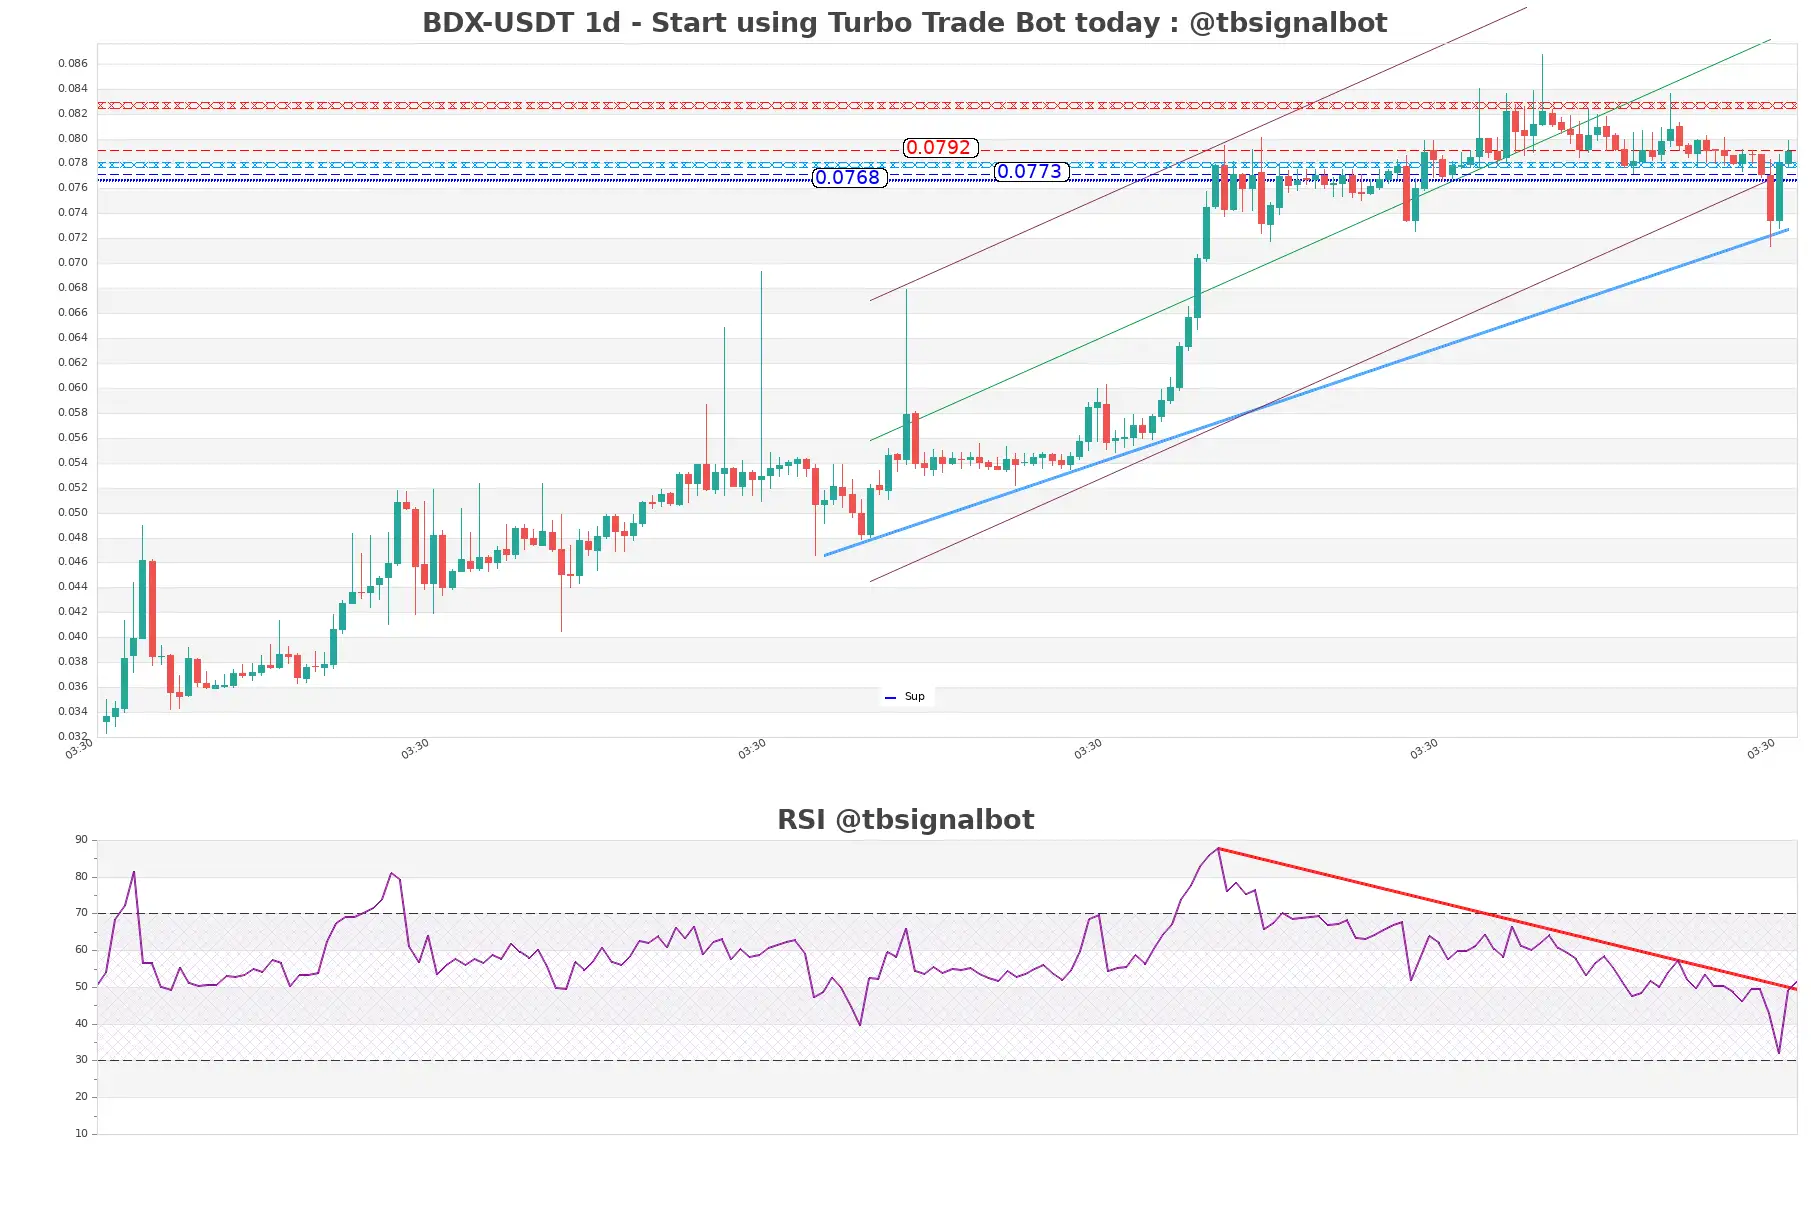This screenshot has width=1811, height=1208.
Task: Click the 0.078 price axis label
Action: (x=73, y=163)
